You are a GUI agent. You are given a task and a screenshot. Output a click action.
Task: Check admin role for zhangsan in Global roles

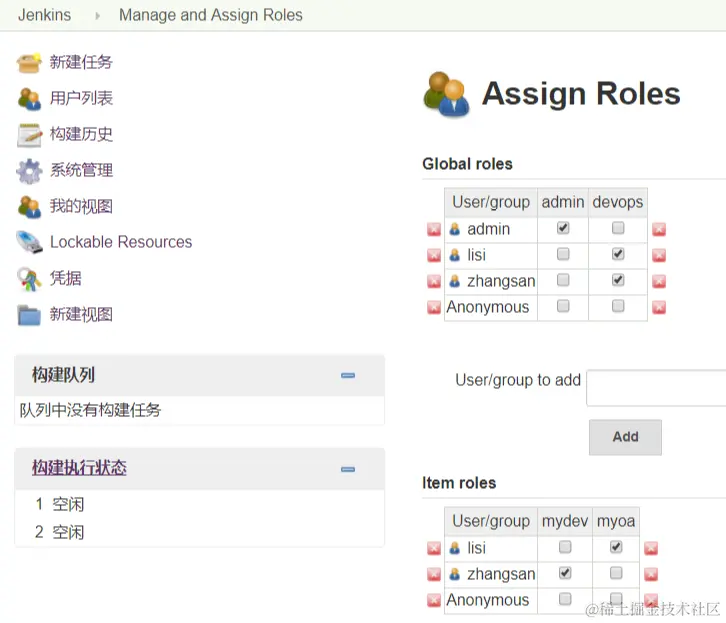click(563, 280)
